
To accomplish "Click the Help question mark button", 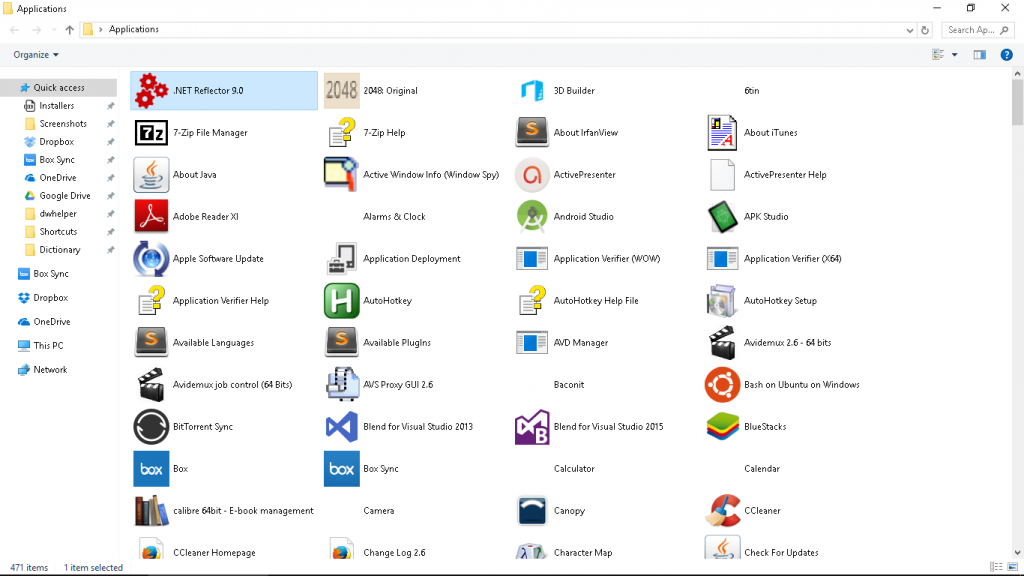I will 1006,55.
